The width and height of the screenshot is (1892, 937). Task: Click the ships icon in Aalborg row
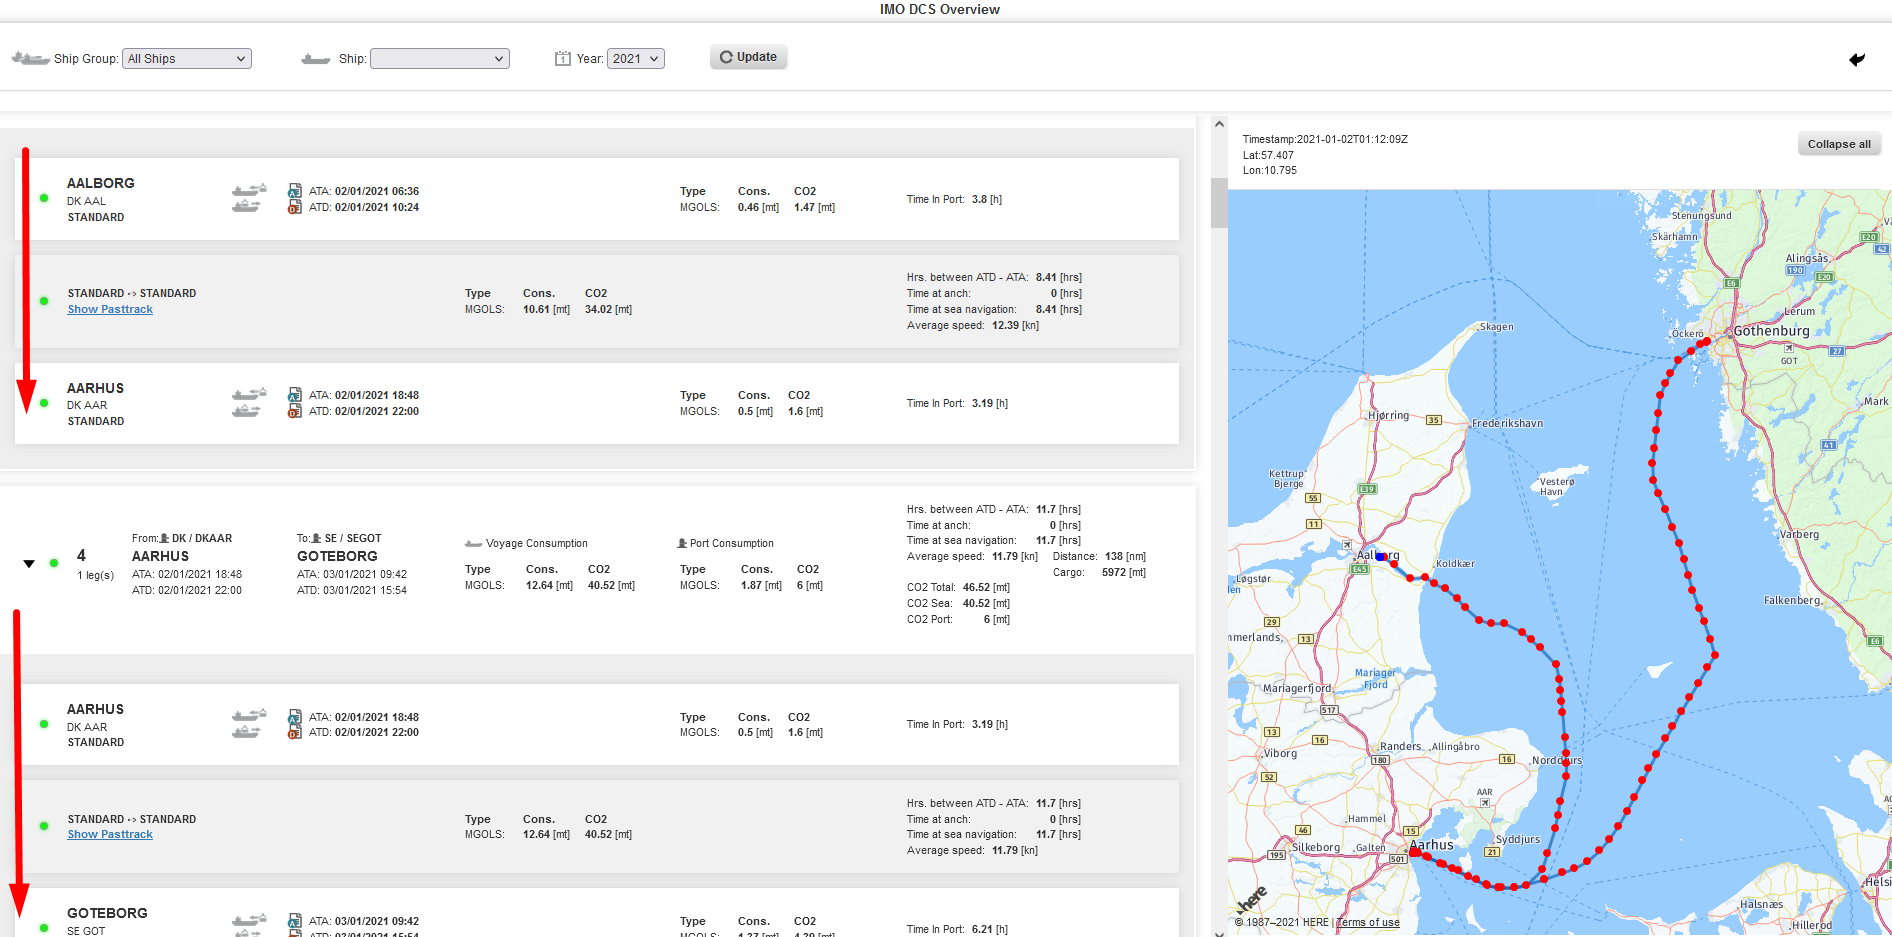pos(249,198)
